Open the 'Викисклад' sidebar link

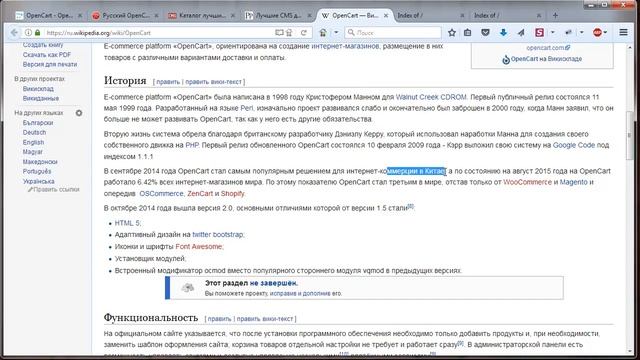coord(38,89)
